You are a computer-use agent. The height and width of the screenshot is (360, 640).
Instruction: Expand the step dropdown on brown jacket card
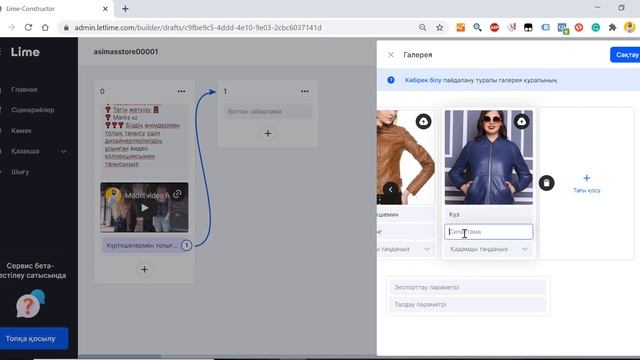(406, 249)
